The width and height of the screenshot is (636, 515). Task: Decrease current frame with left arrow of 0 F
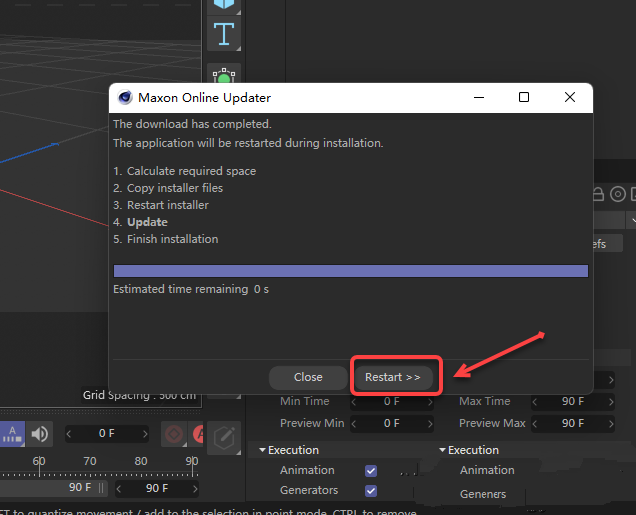[x=69, y=434]
